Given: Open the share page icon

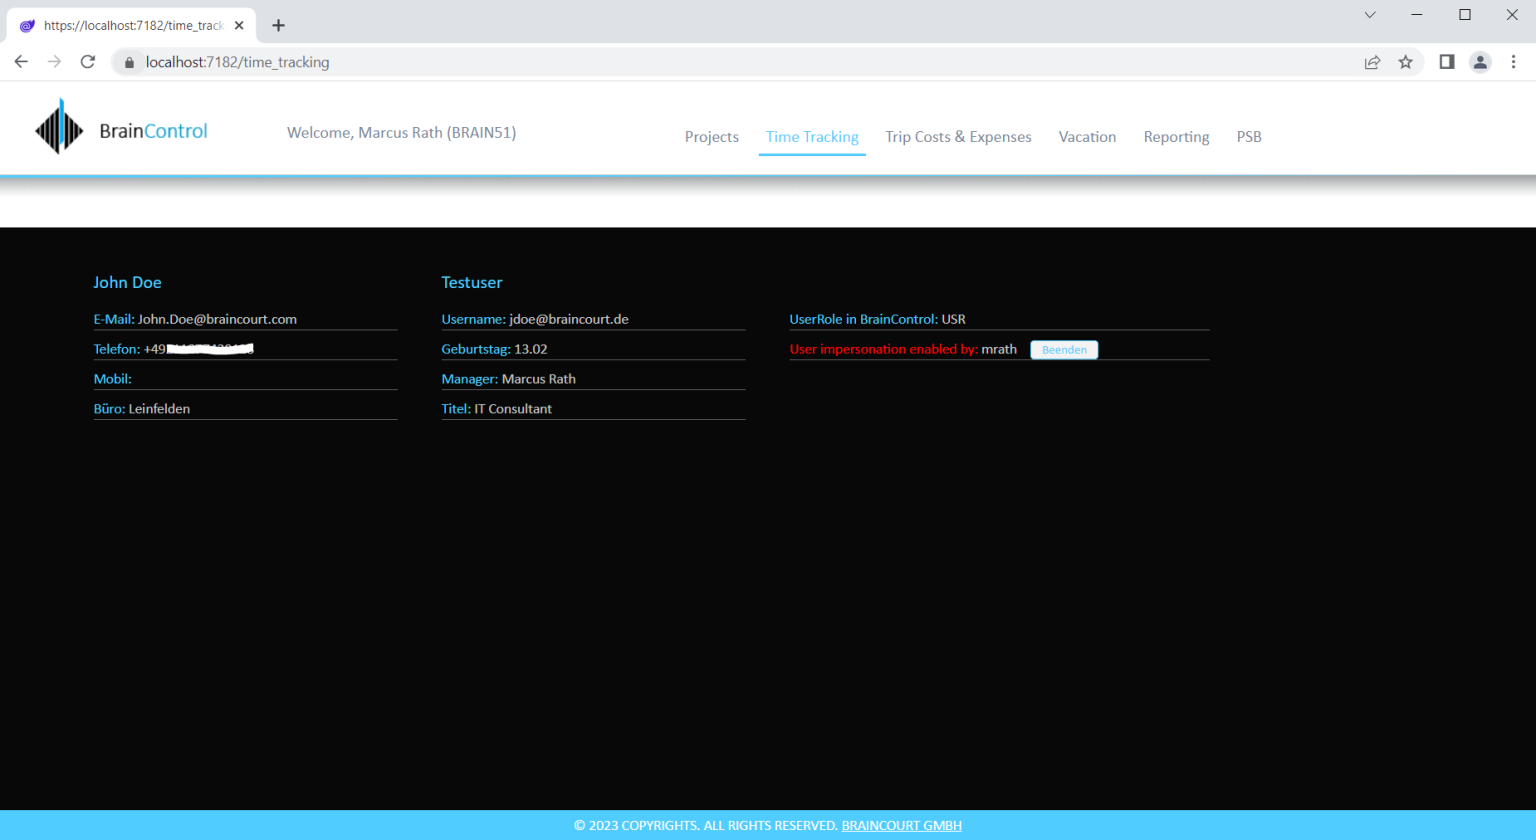Looking at the screenshot, I should coord(1372,62).
